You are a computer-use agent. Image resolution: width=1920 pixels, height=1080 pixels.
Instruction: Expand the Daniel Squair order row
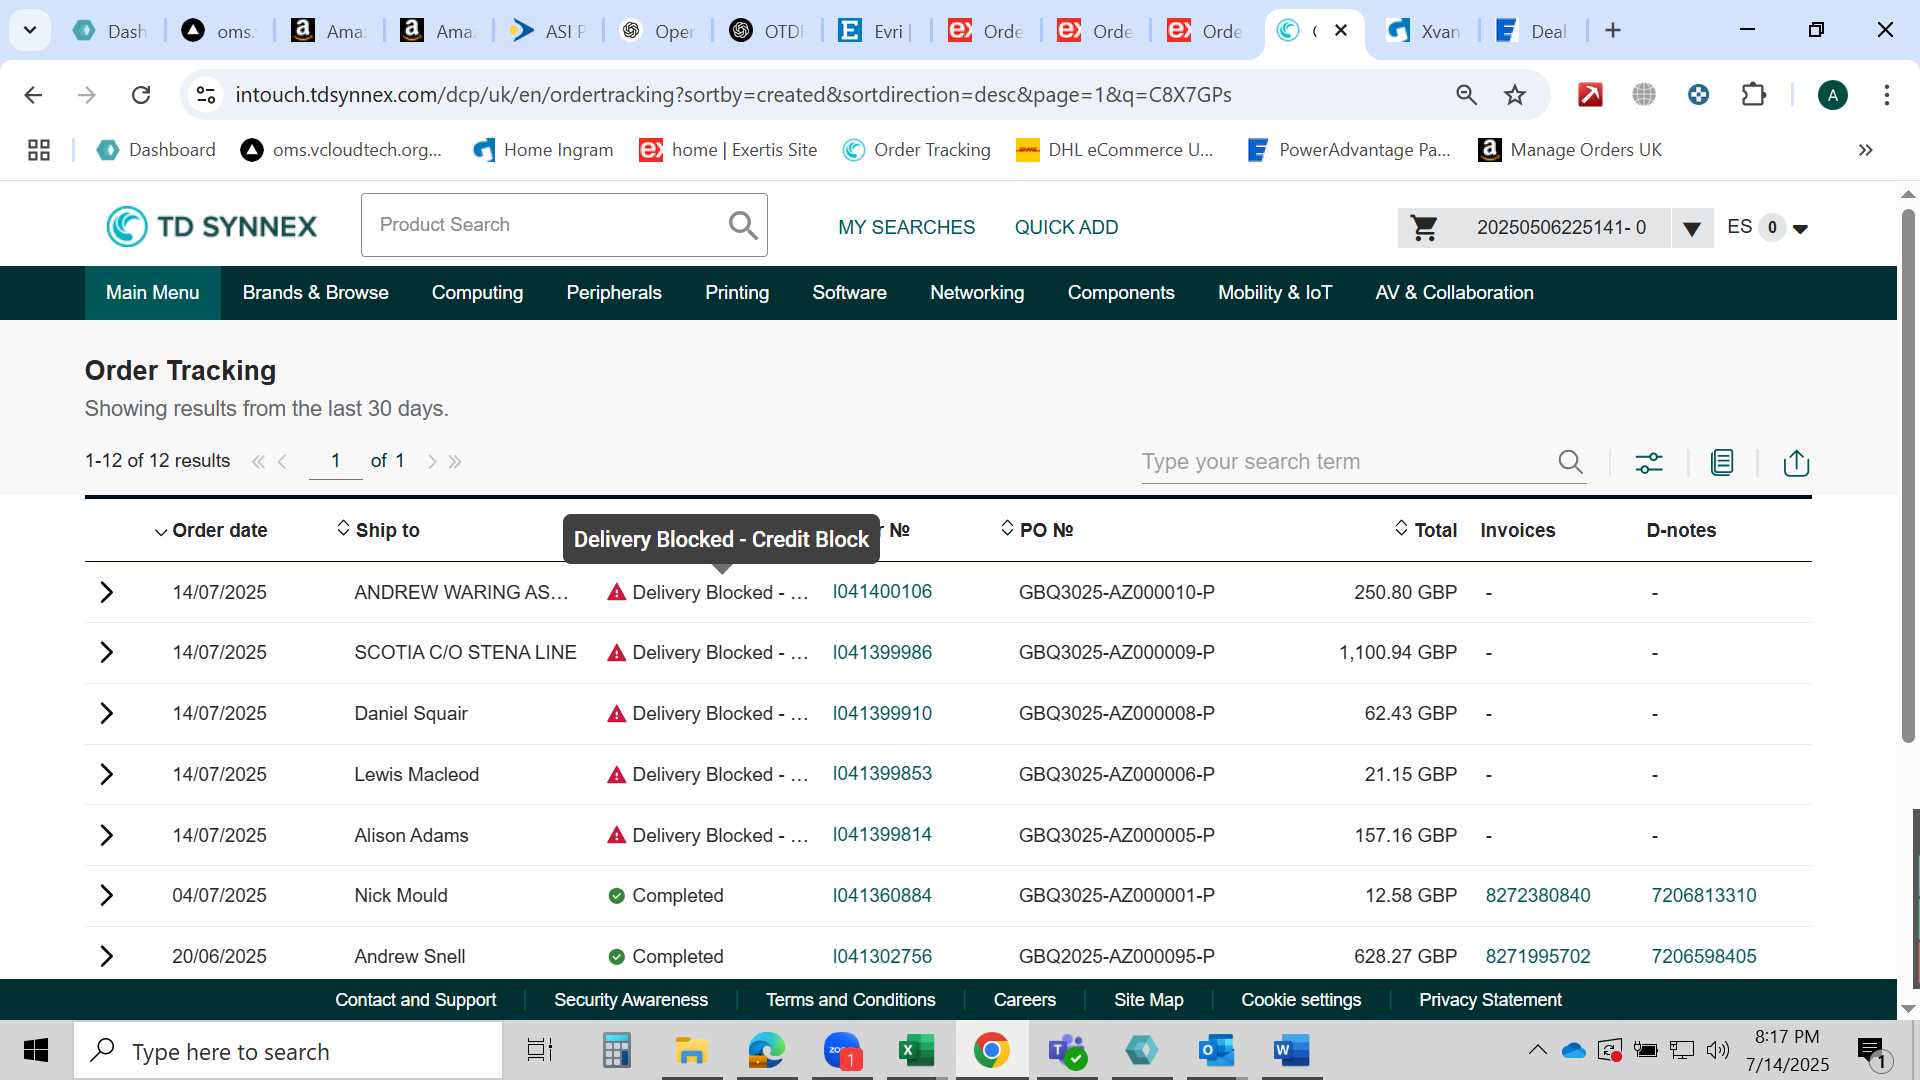[106, 713]
